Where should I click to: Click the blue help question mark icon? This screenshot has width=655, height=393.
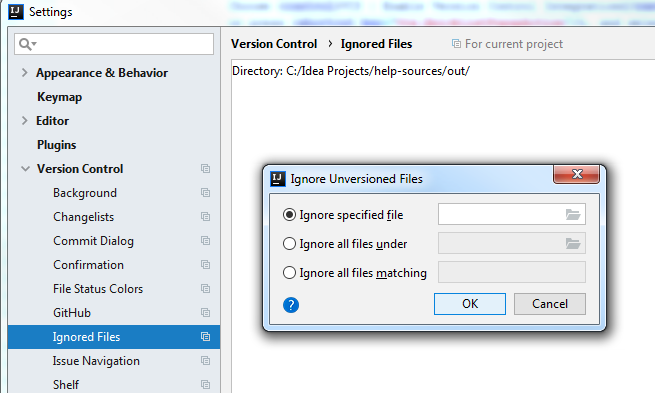(291, 305)
